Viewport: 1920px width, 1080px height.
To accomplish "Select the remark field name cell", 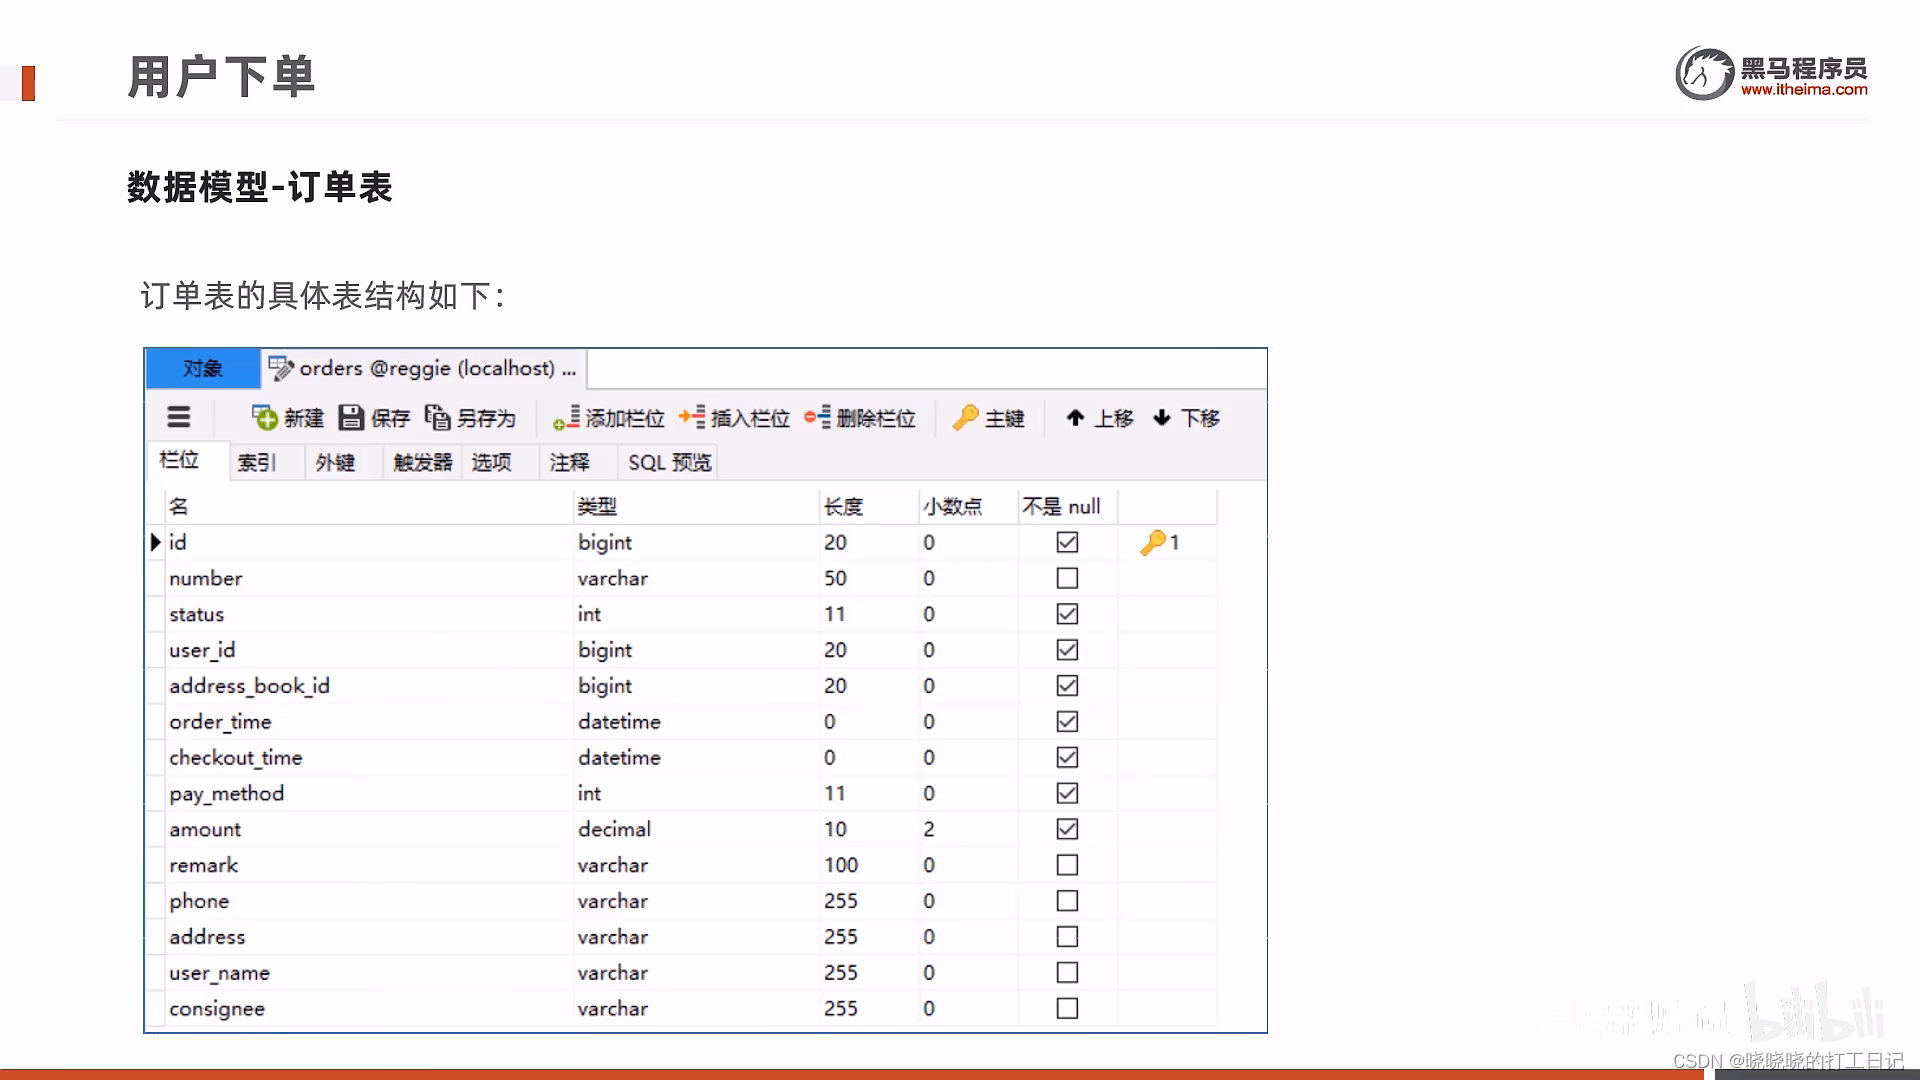I will (x=369, y=865).
